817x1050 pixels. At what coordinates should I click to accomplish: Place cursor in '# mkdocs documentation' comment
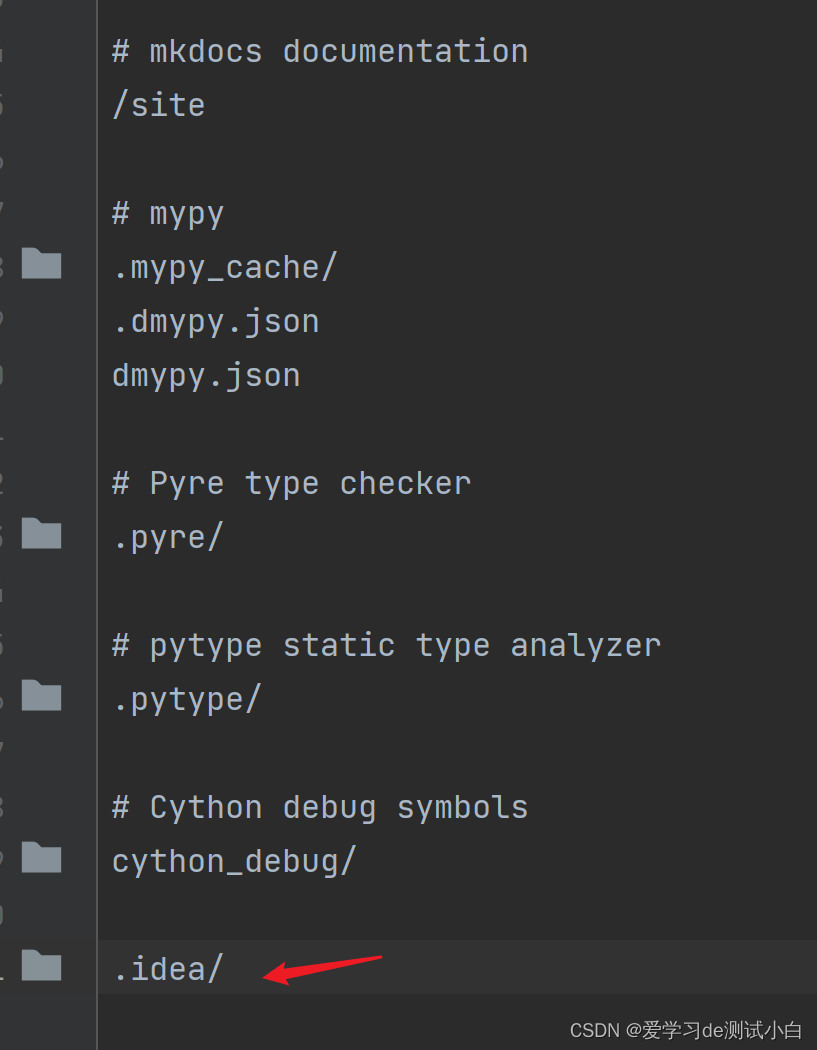point(320,51)
